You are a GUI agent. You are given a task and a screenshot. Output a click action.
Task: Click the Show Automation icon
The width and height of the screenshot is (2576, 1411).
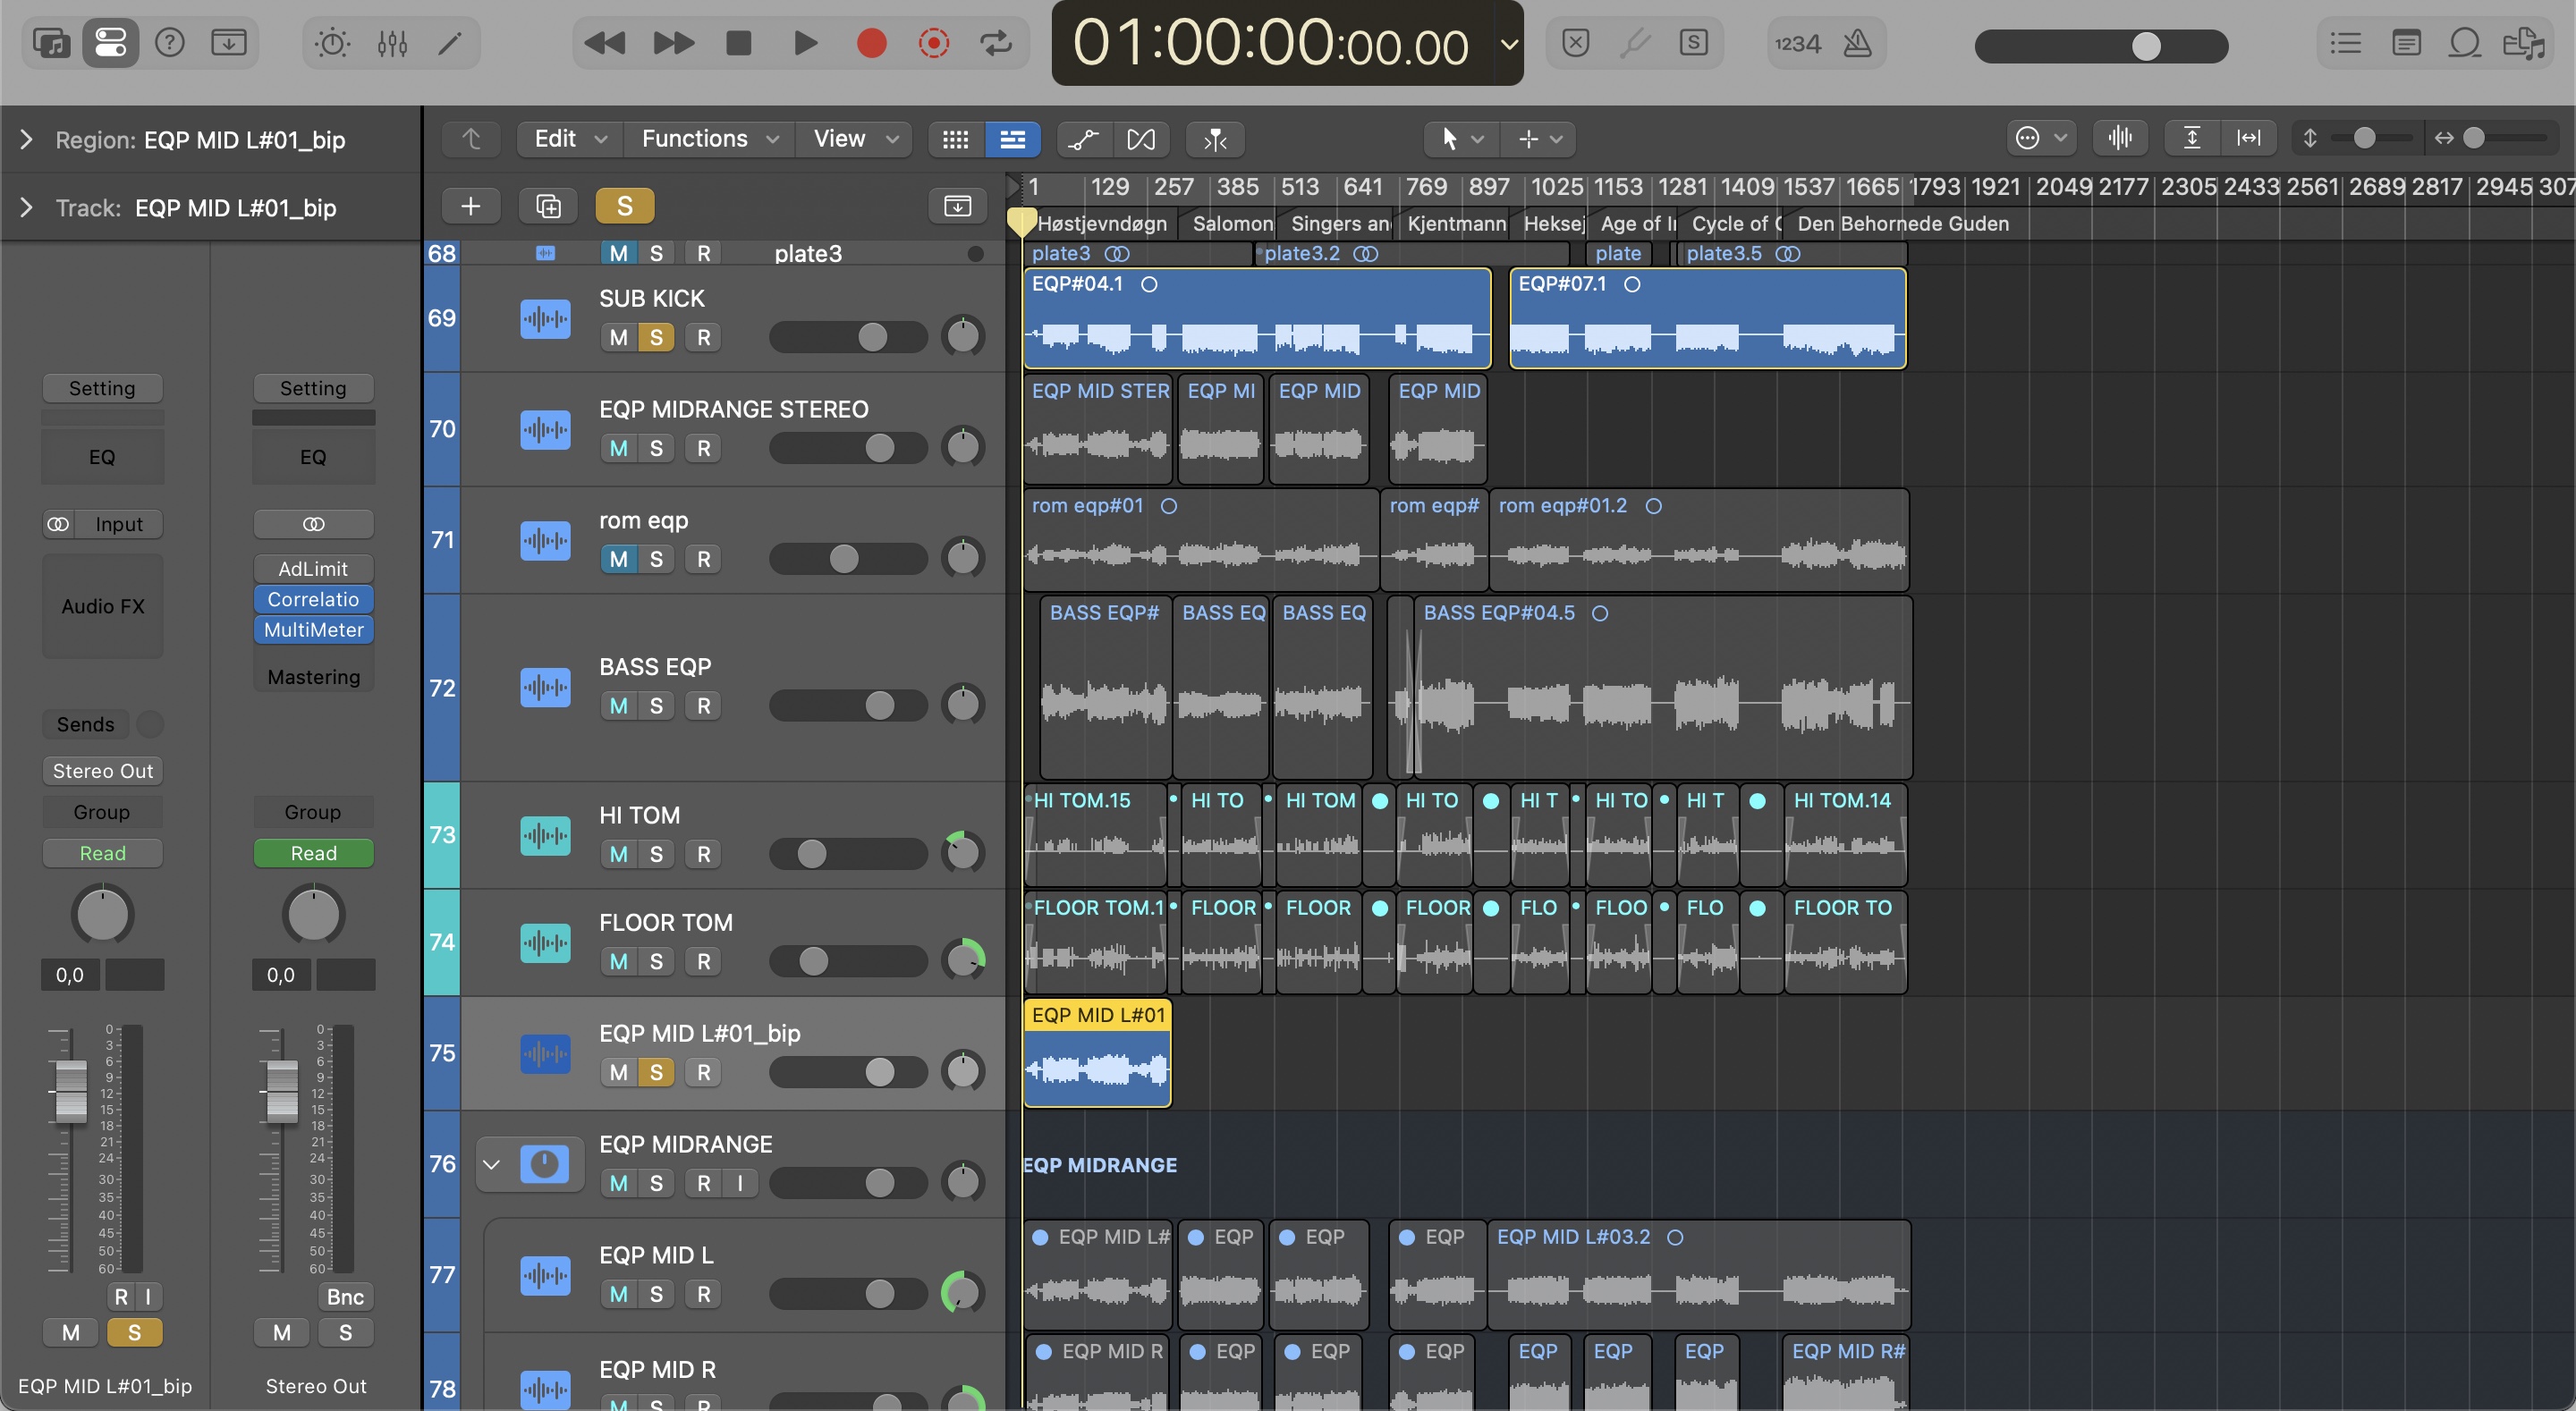coord(1083,139)
